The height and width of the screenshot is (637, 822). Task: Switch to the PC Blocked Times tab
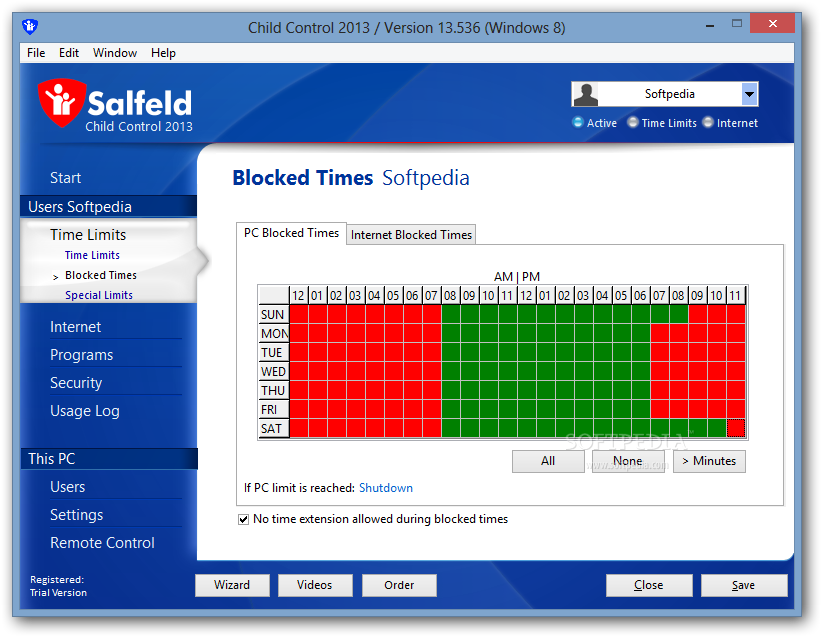click(x=291, y=233)
